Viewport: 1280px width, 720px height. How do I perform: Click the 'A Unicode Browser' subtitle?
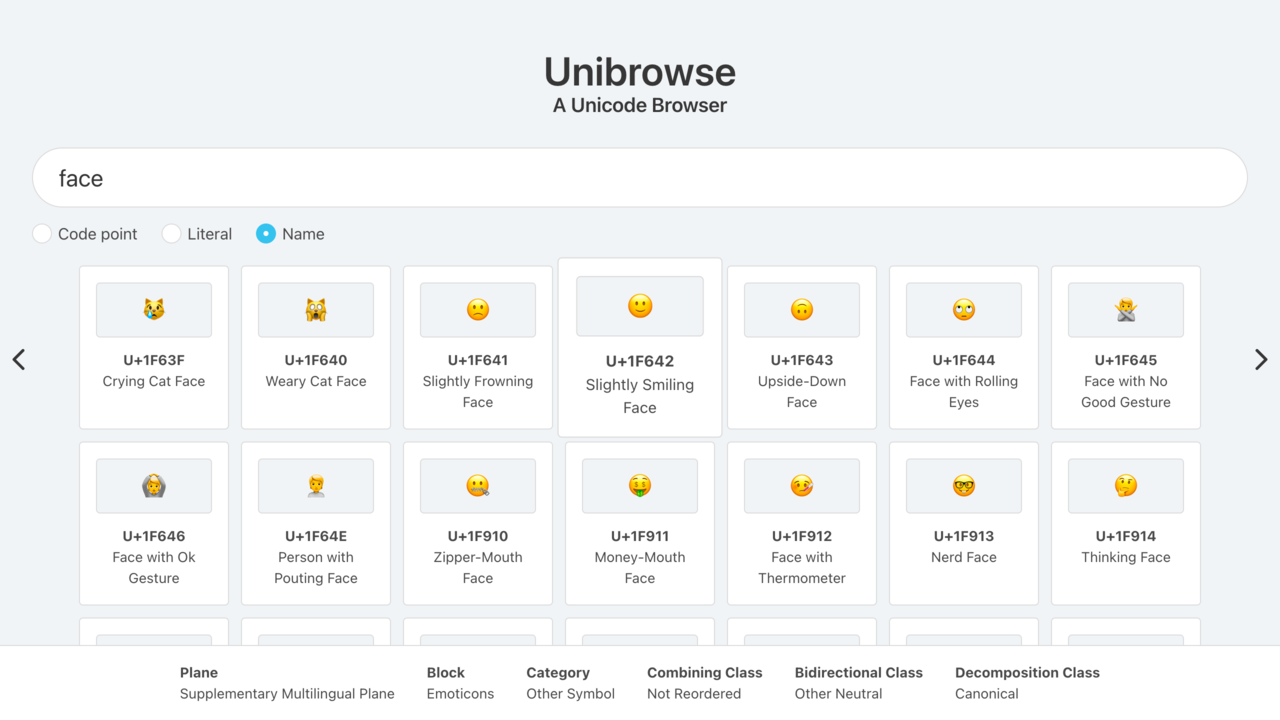pos(640,105)
